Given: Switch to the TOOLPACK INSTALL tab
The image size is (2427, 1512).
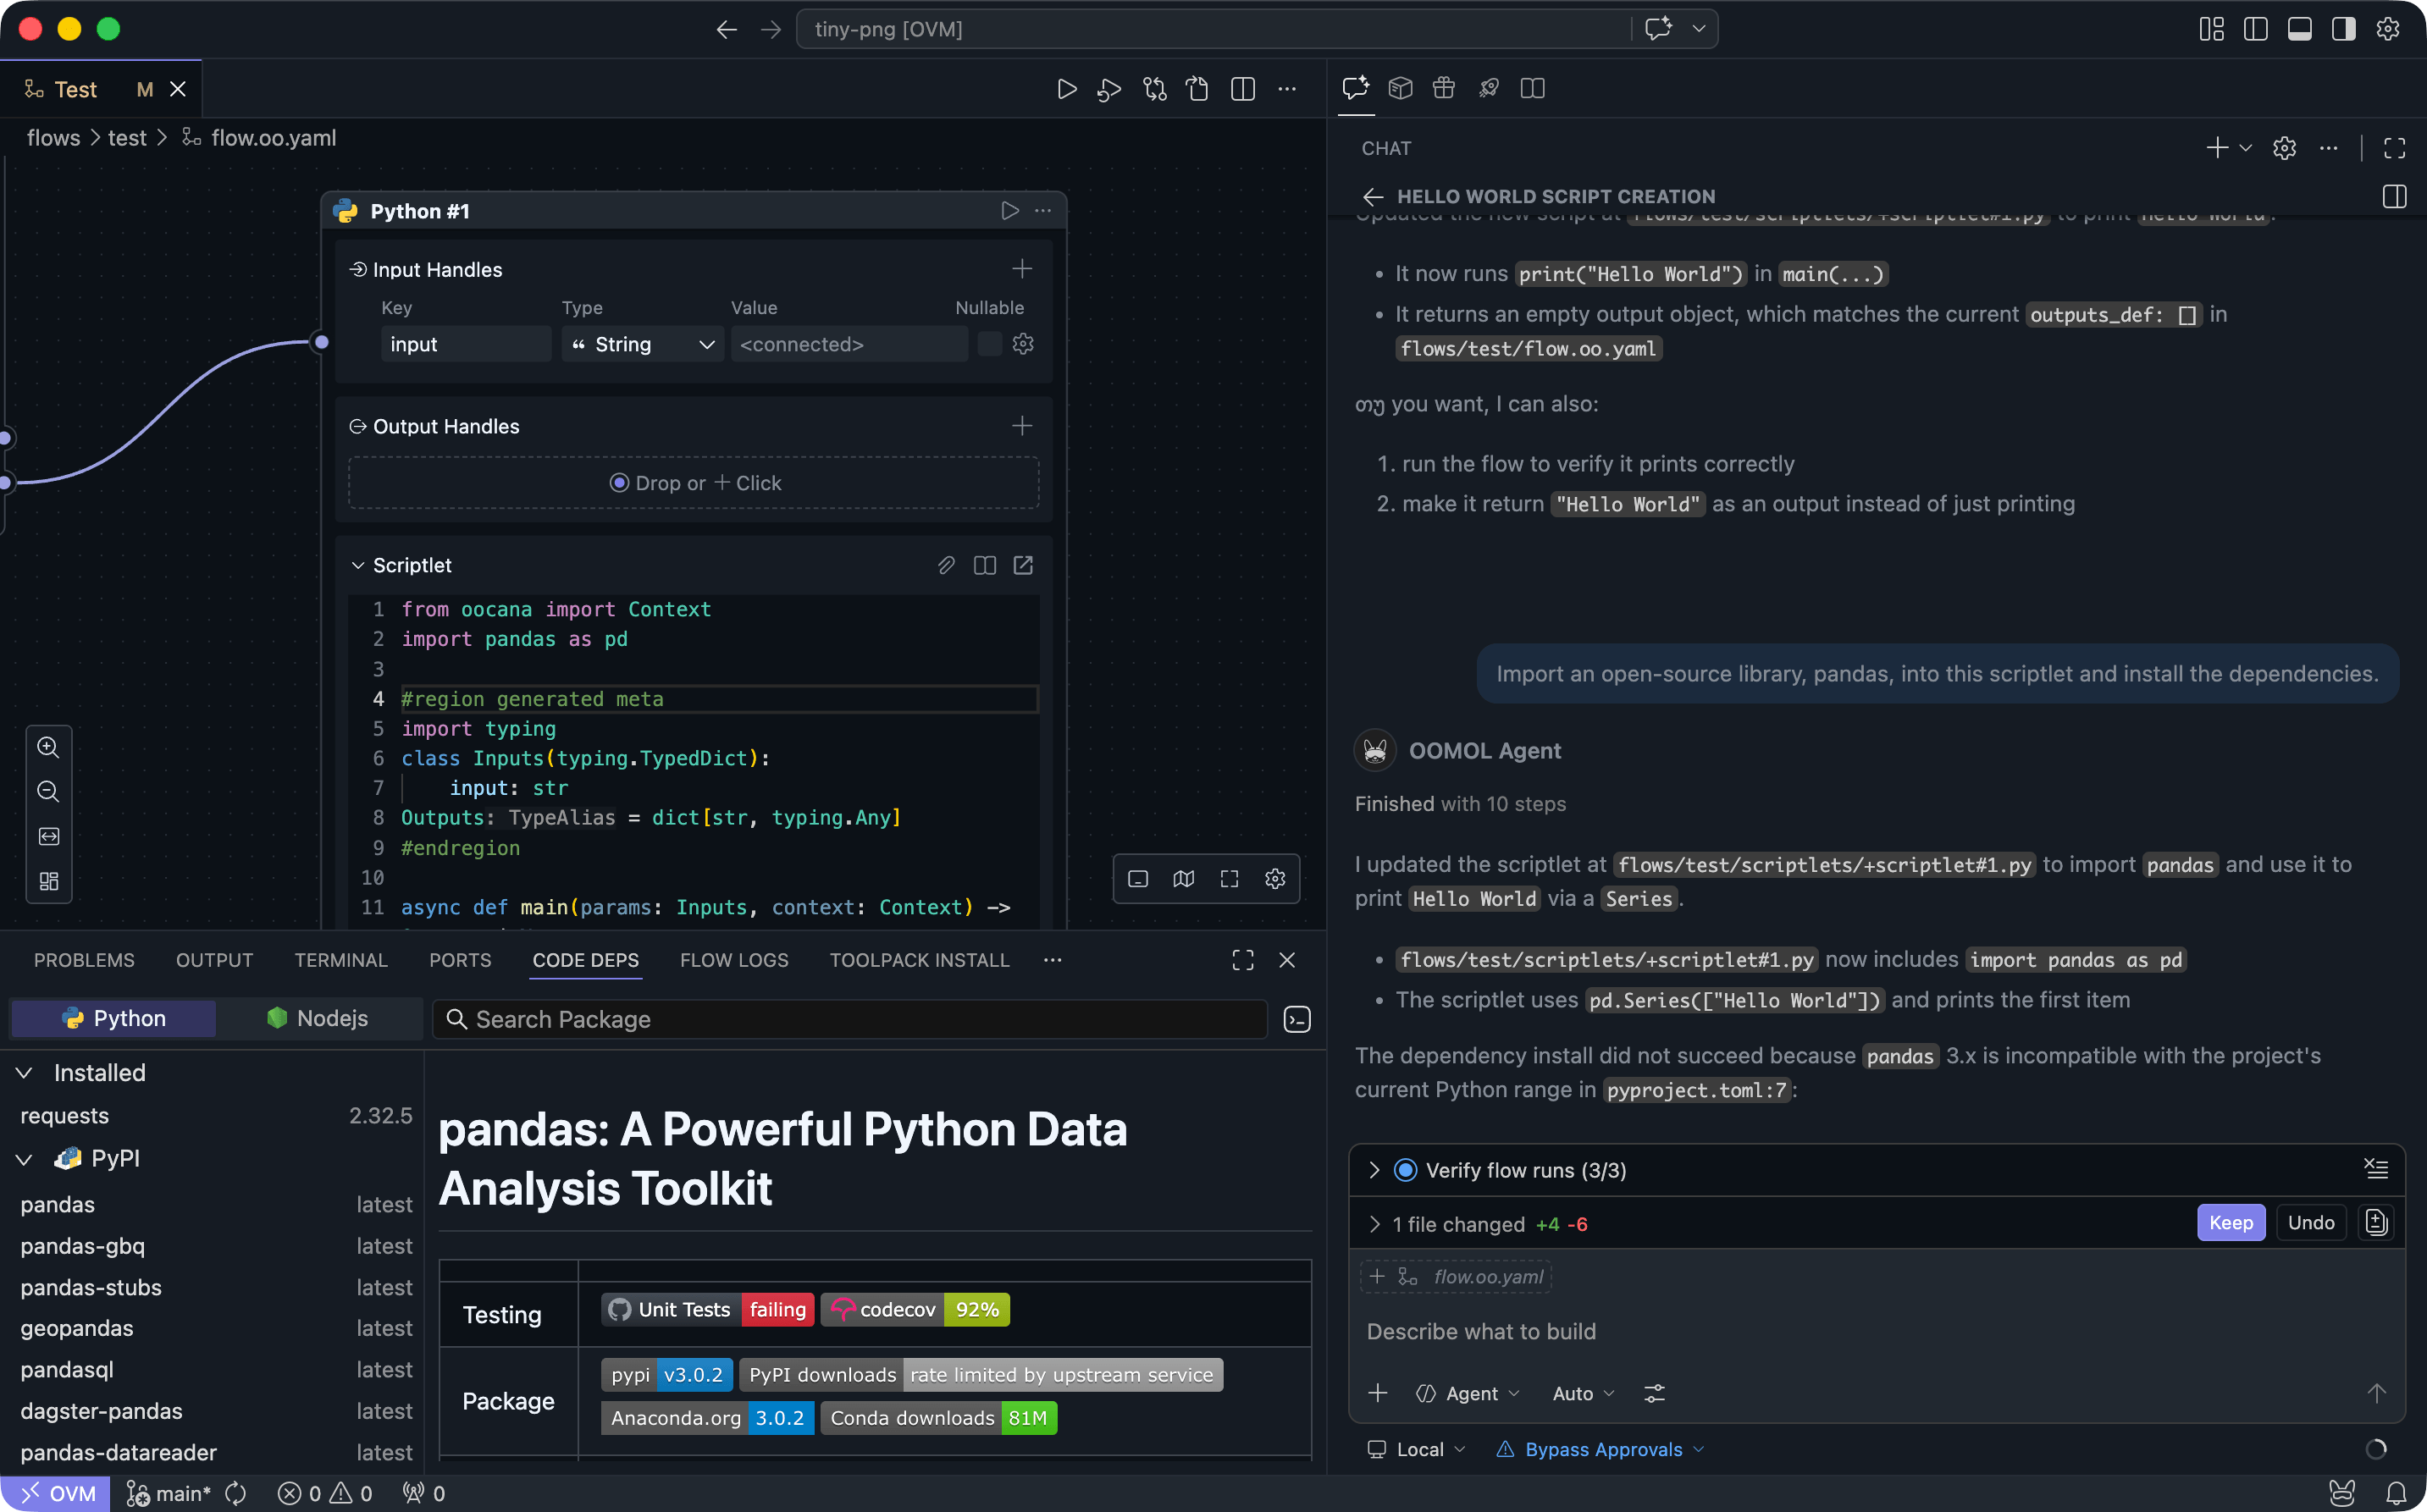Looking at the screenshot, I should point(919,960).
